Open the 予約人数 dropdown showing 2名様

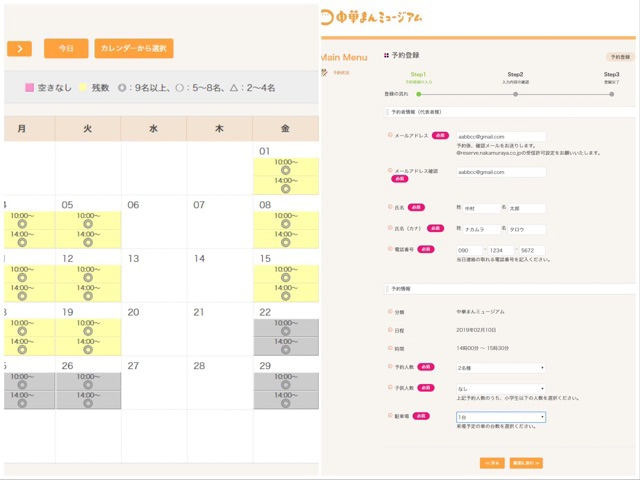501,368
